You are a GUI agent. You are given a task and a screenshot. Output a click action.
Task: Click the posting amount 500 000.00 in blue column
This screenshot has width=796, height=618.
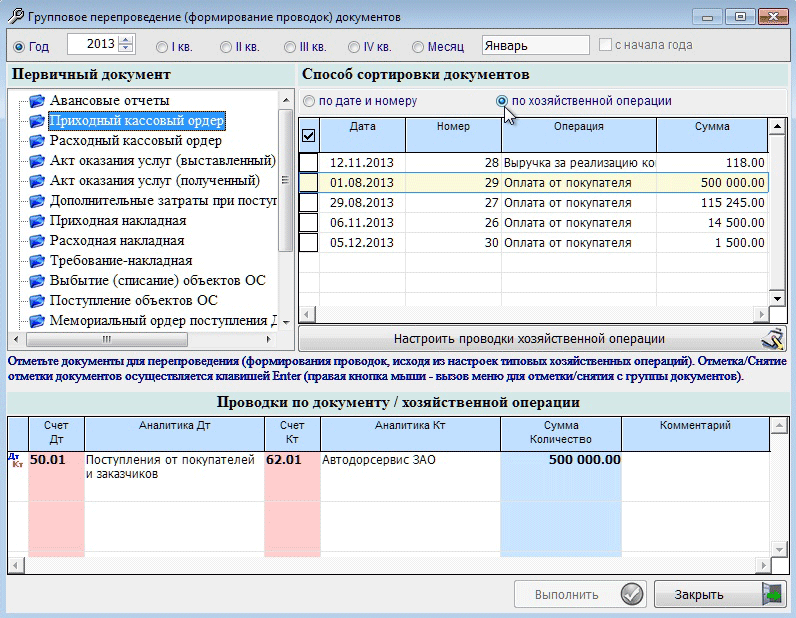point(561,476)
